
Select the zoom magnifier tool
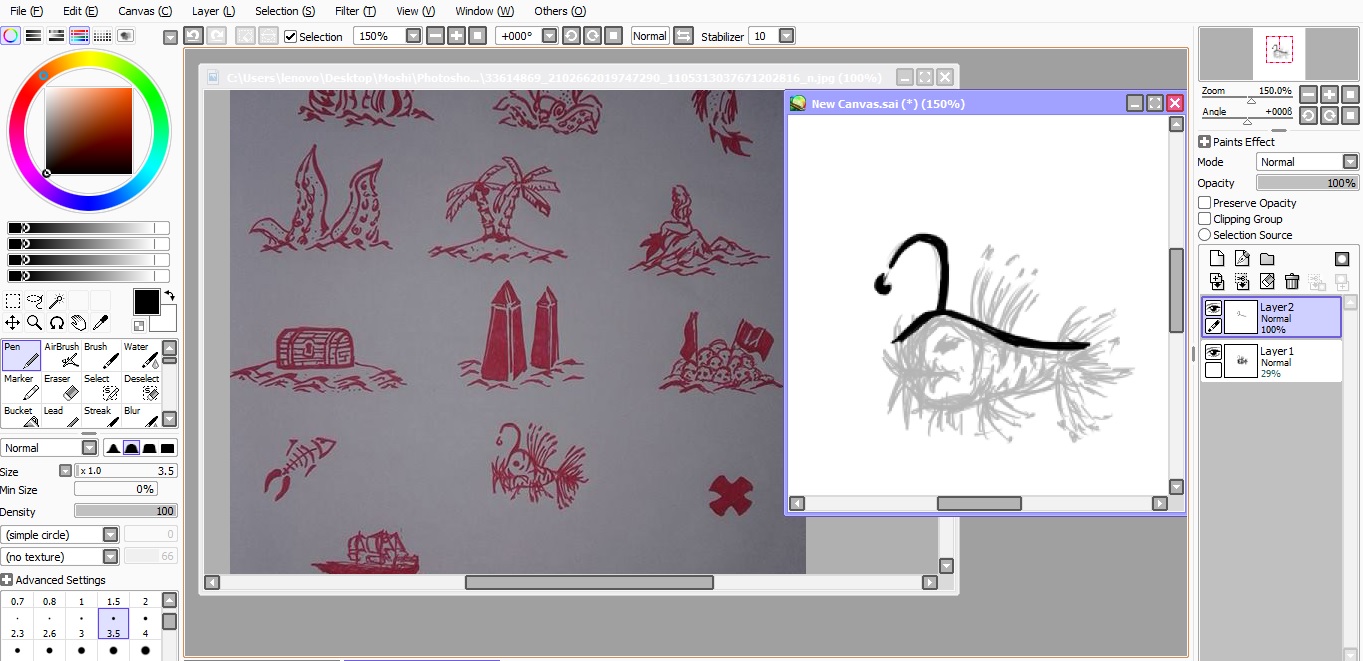coord(34,322)
